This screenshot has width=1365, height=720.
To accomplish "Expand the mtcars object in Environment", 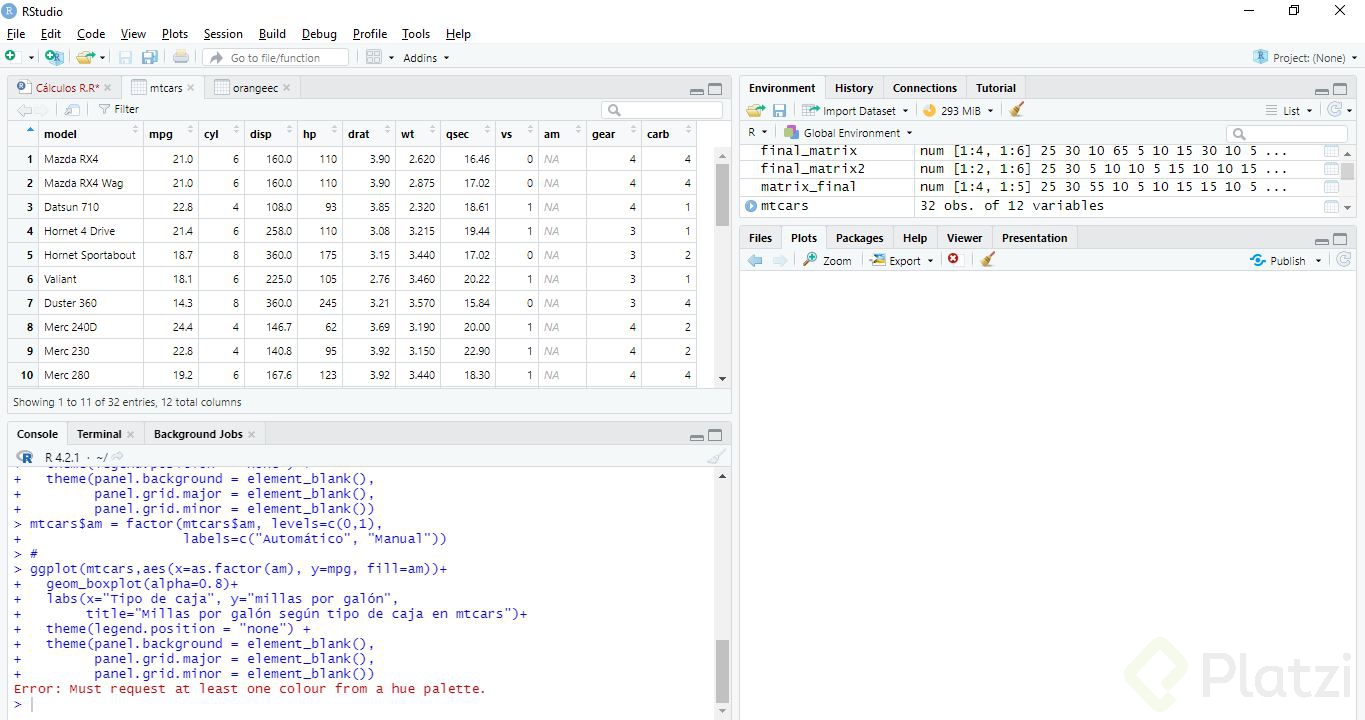I will [751, 206].
